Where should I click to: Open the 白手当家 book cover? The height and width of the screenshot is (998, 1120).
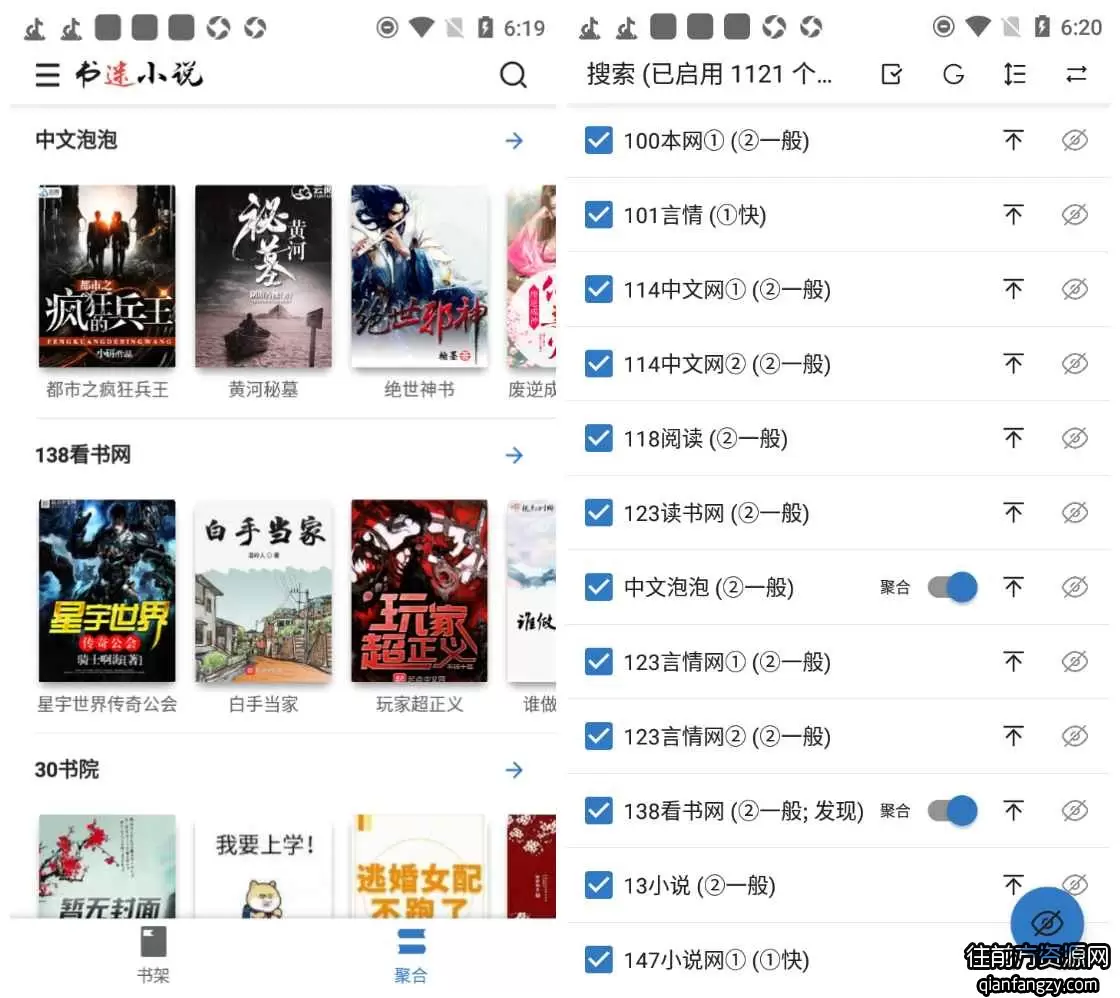pos(263,591)
